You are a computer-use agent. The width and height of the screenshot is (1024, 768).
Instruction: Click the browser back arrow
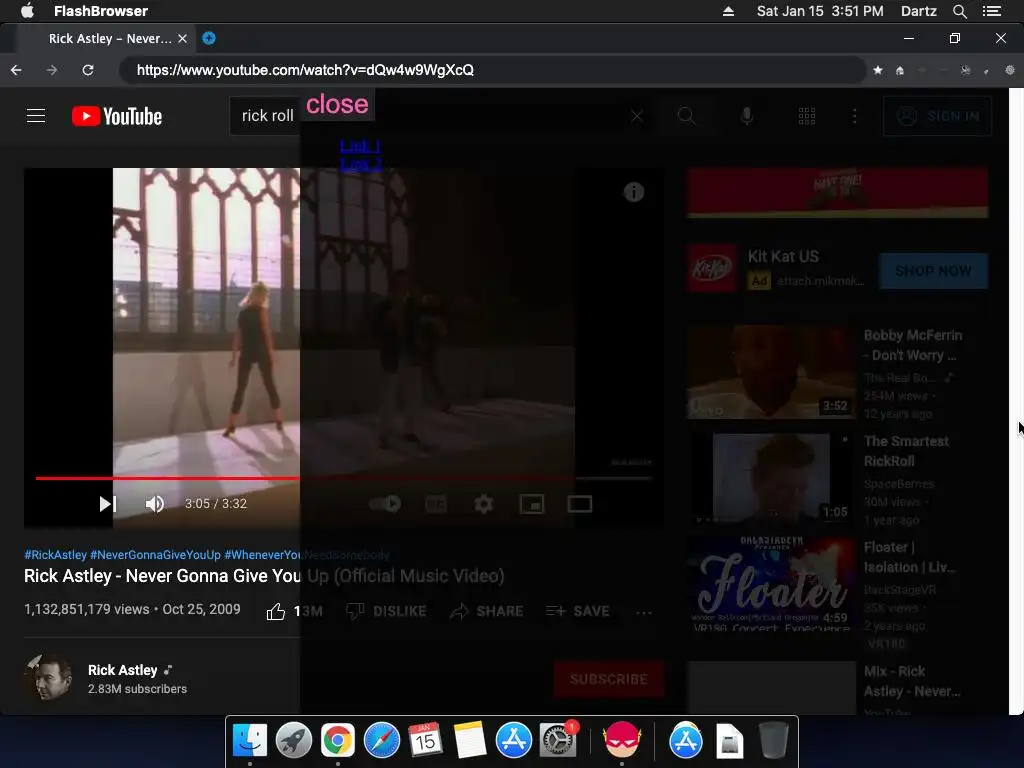point(16,70)
